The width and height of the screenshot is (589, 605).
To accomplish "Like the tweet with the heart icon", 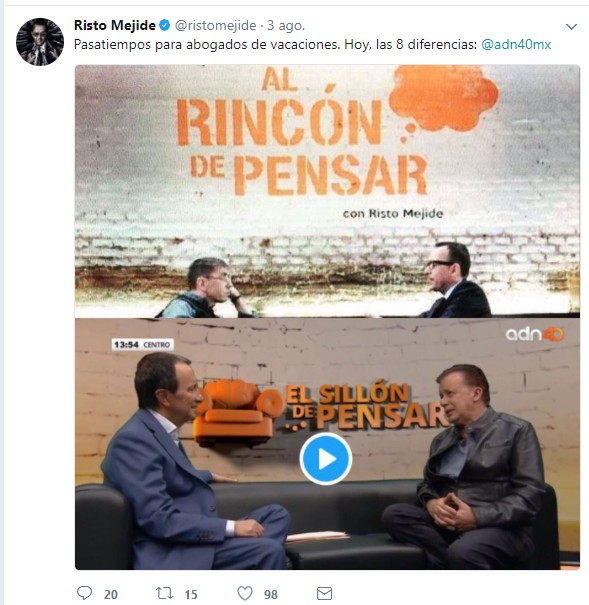I will tap(245, 593).
